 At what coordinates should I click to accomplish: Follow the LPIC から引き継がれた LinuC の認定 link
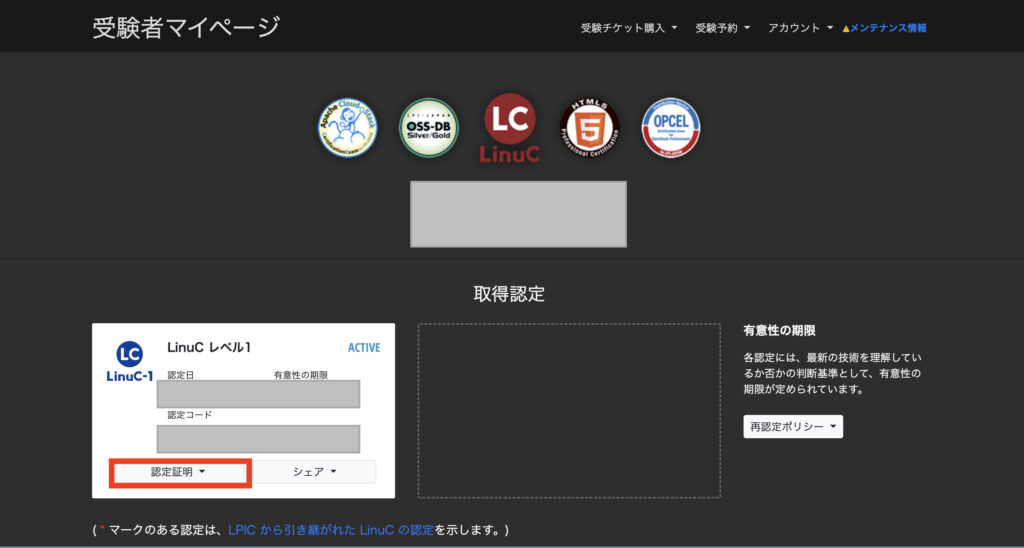(x=331, y=530)
